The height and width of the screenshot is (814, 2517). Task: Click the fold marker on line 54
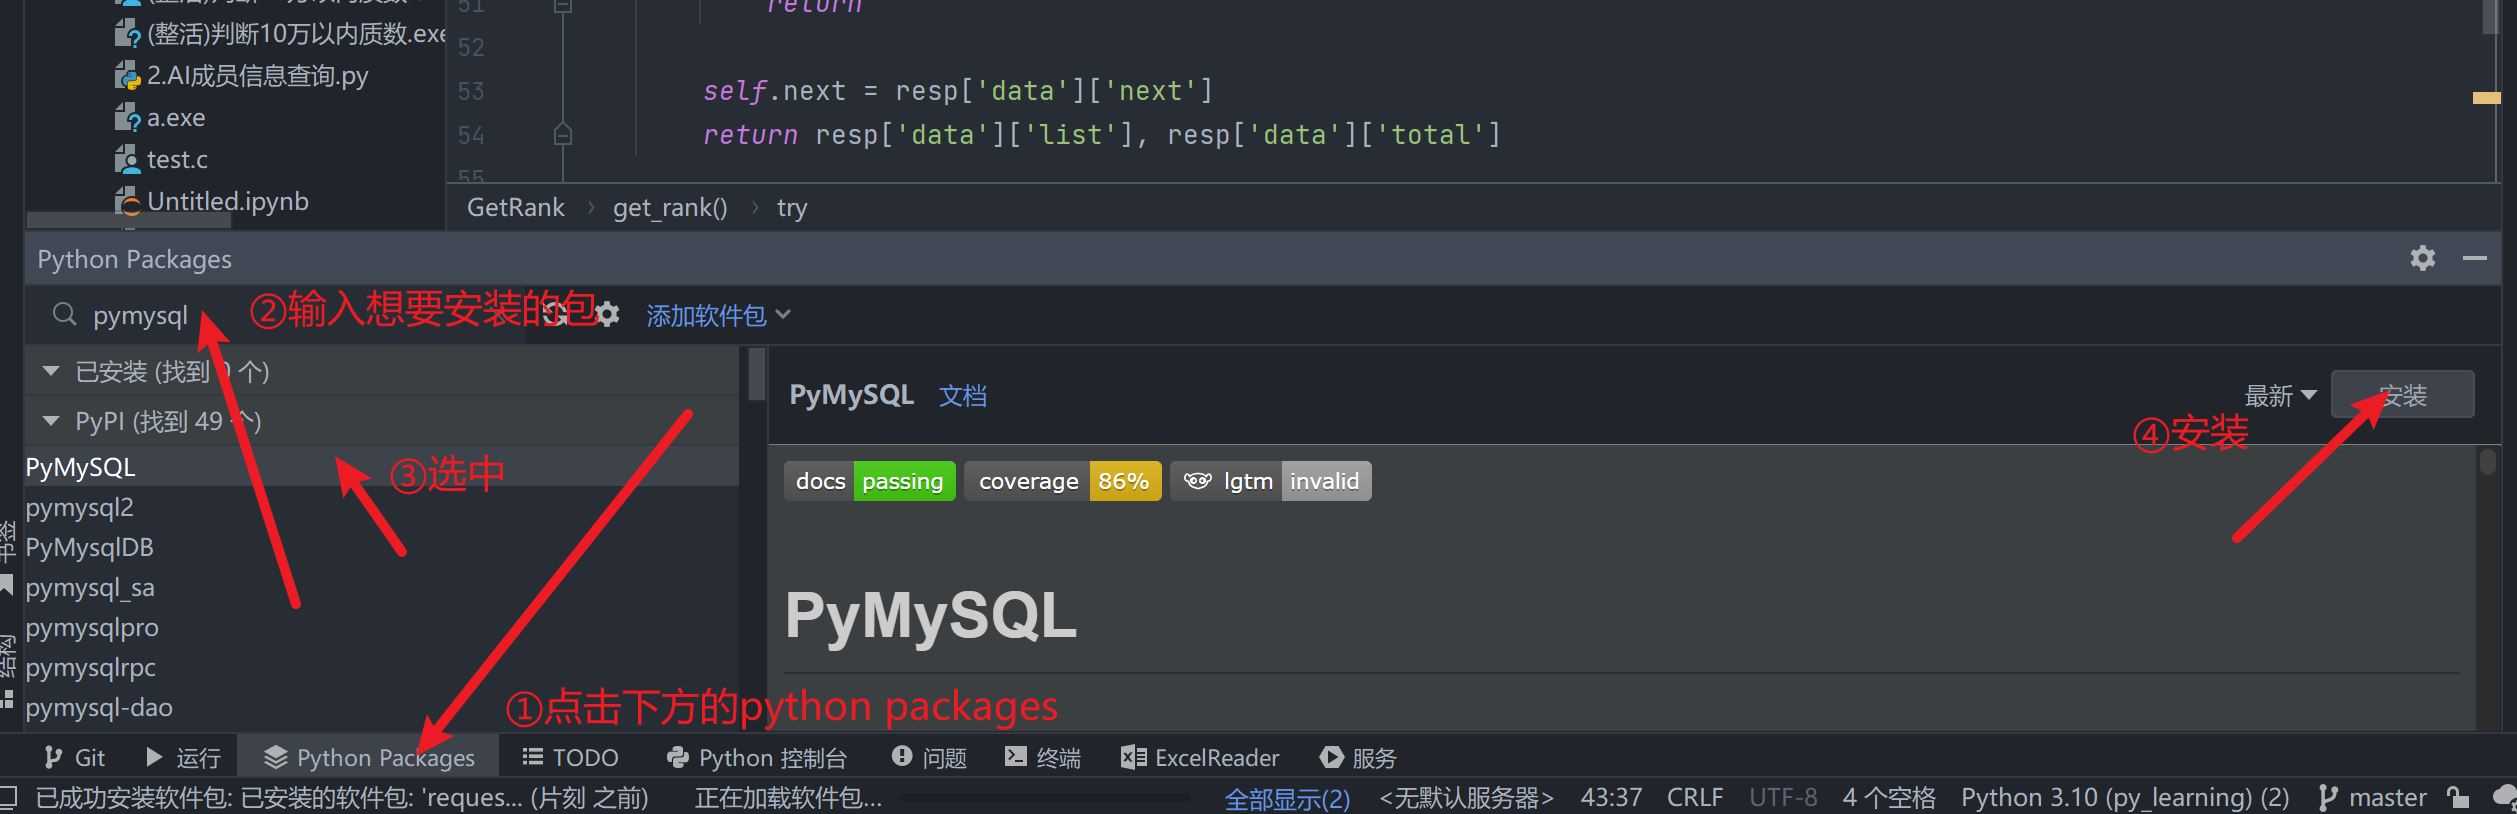(563, 135)
